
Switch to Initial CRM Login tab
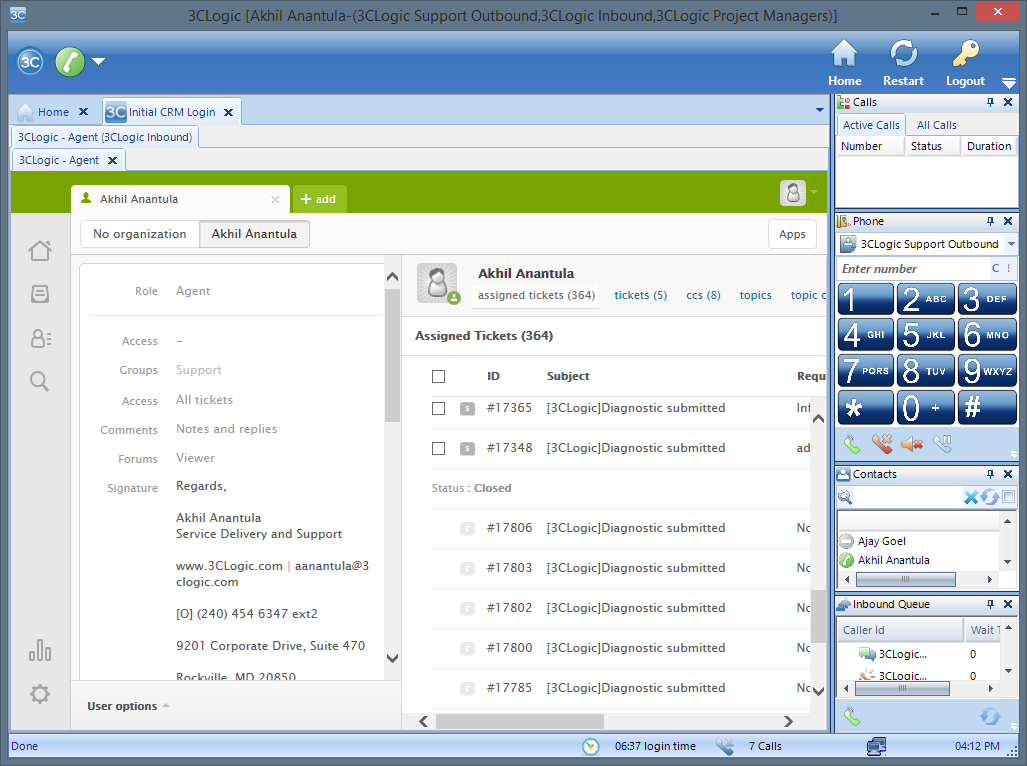(x=171, y=112)
